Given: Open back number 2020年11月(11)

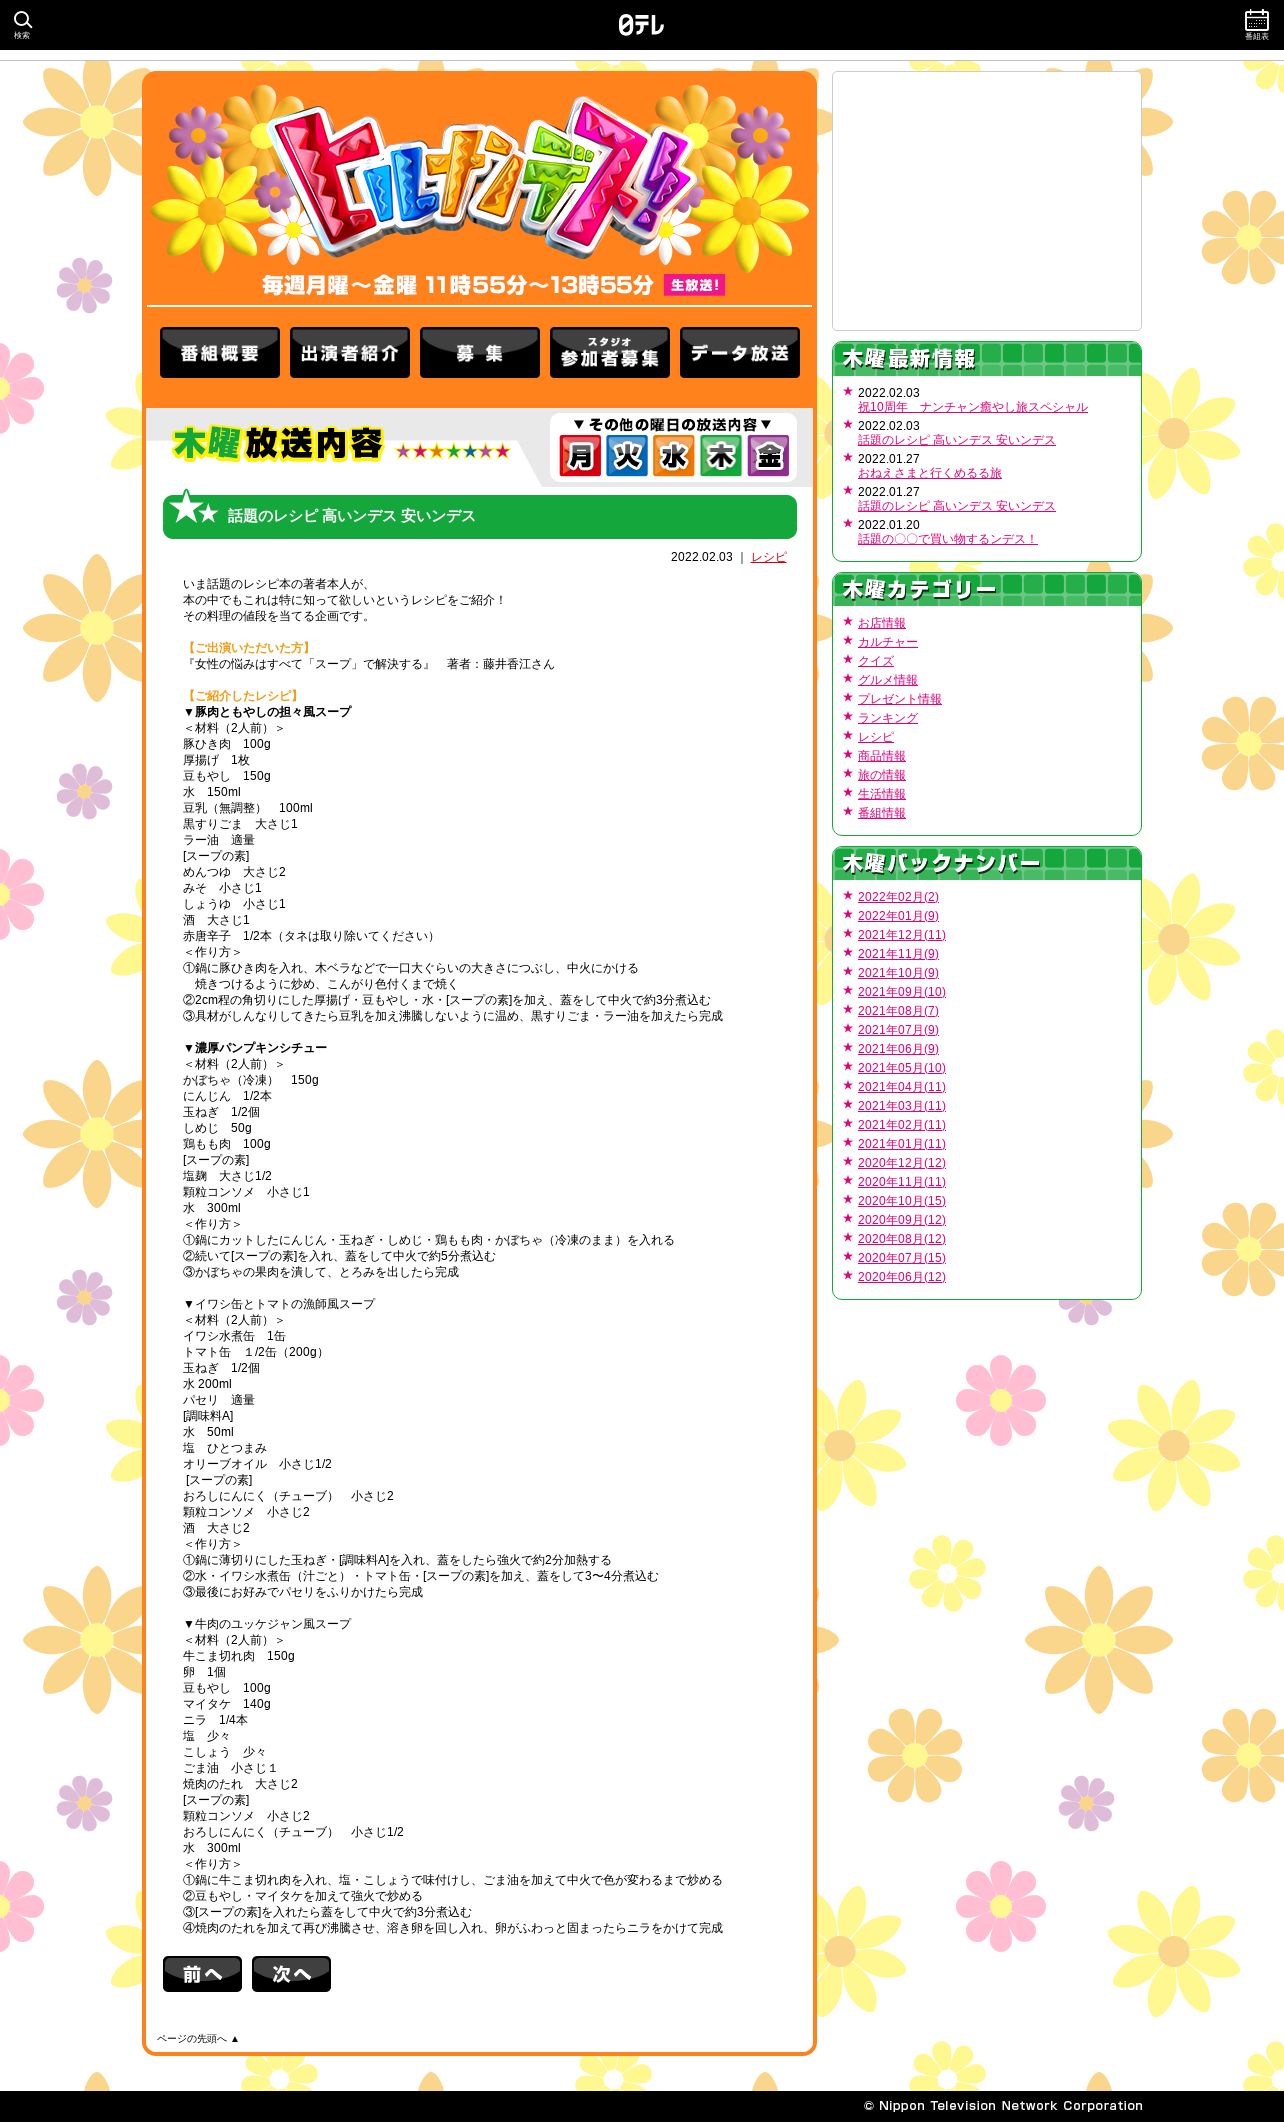Looking at the screenshot, I should tap(901, 1182).
